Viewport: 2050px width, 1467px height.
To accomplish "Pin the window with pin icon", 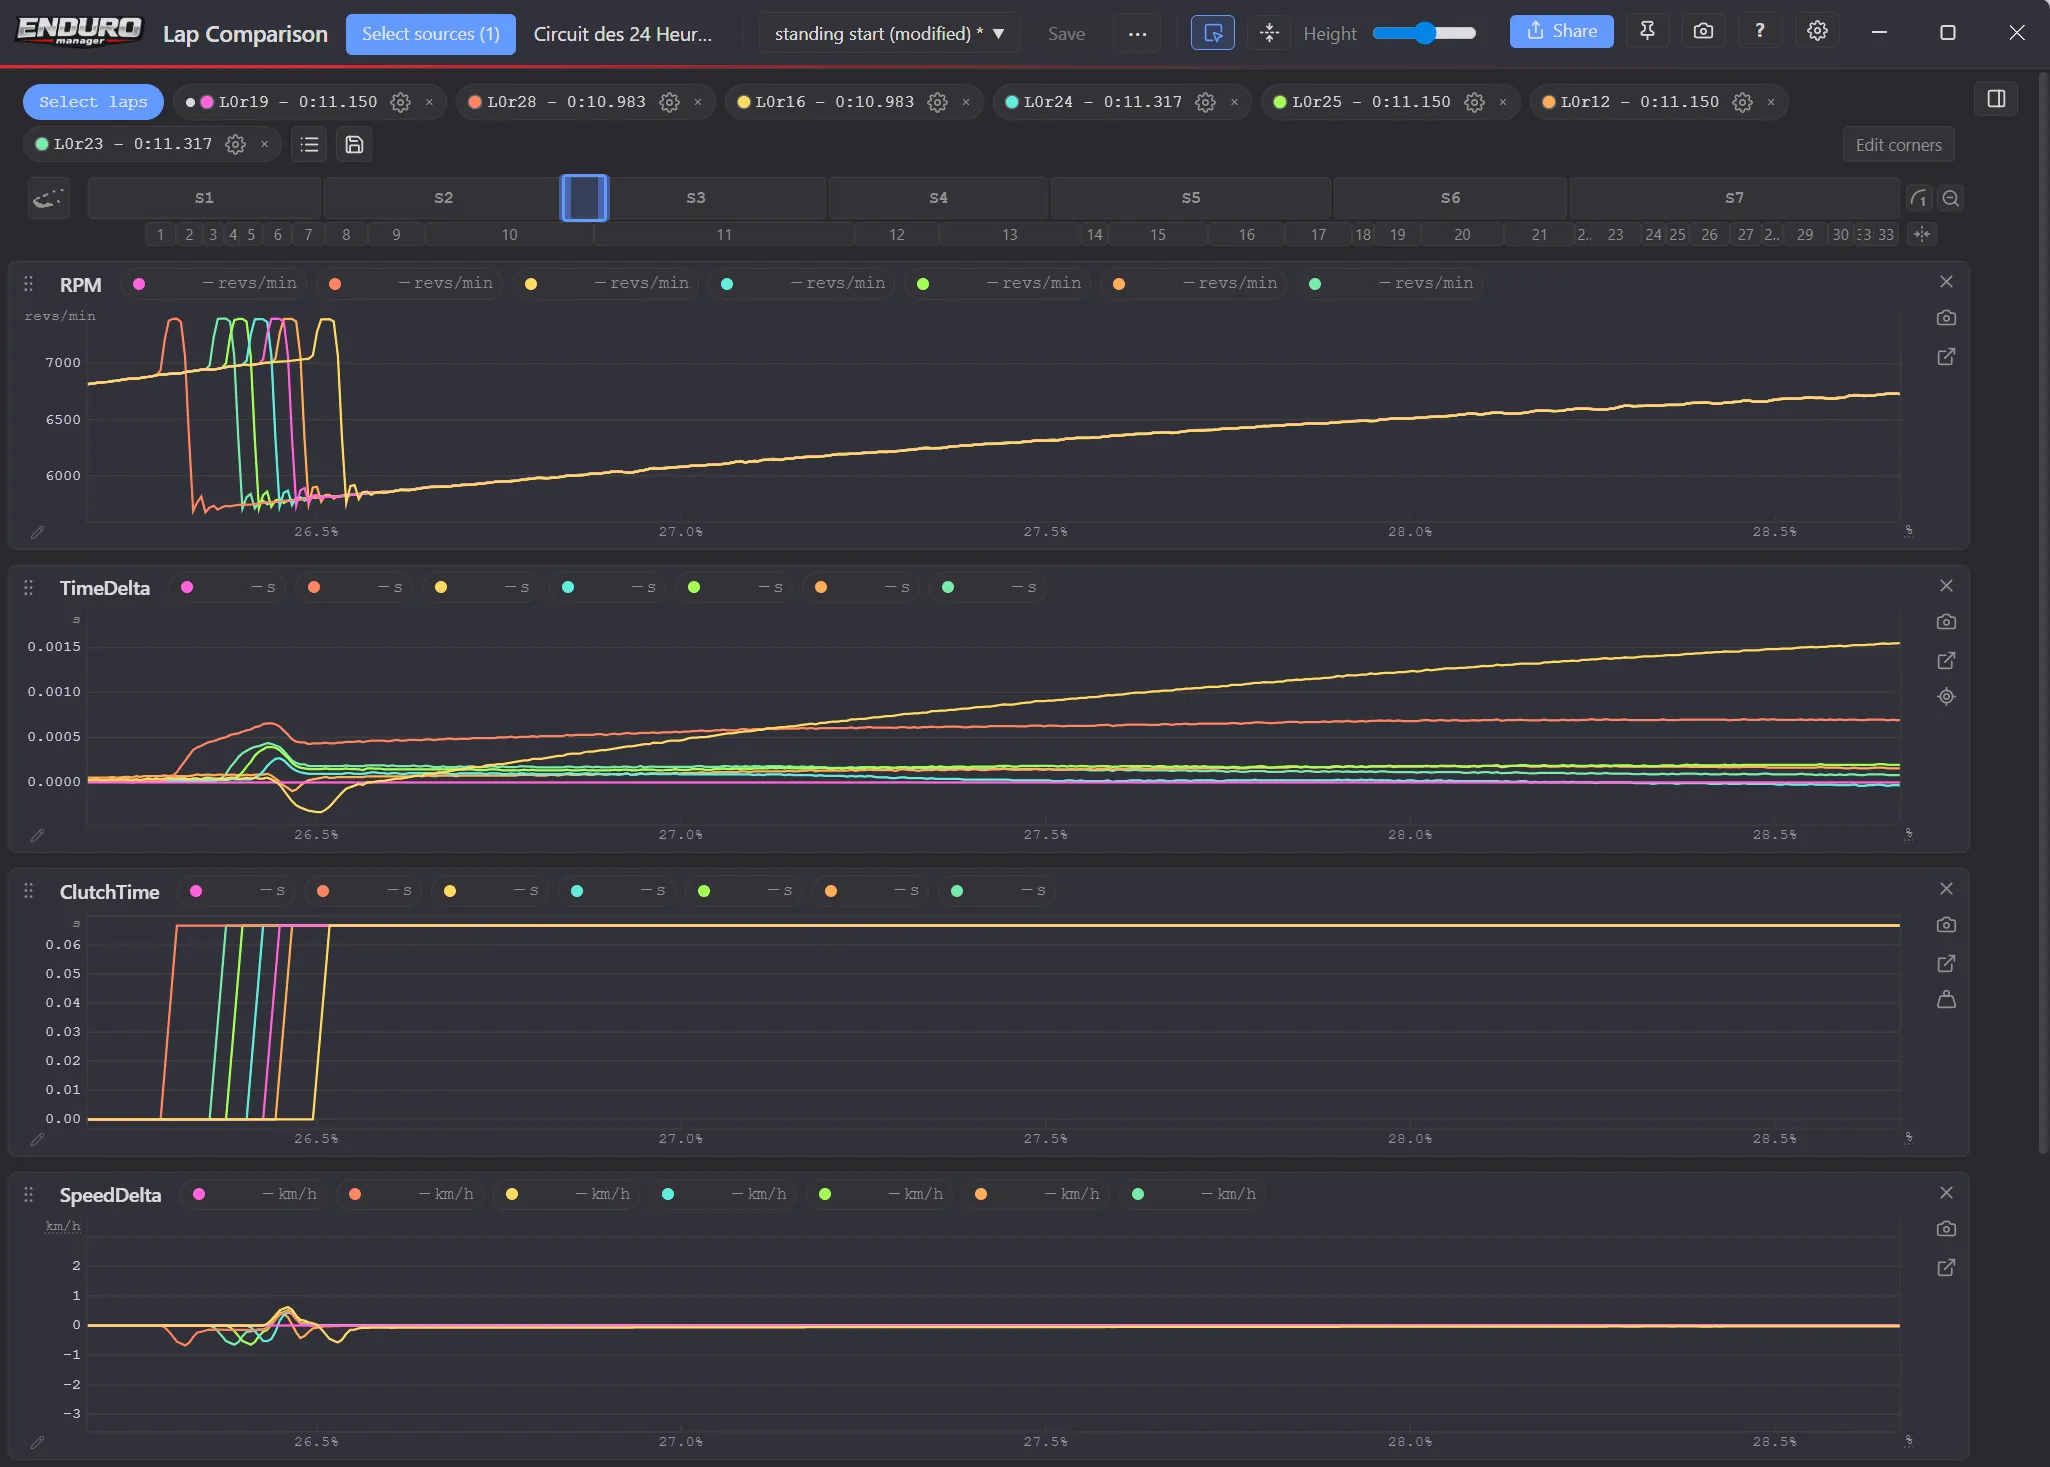I will [1647, 31].
